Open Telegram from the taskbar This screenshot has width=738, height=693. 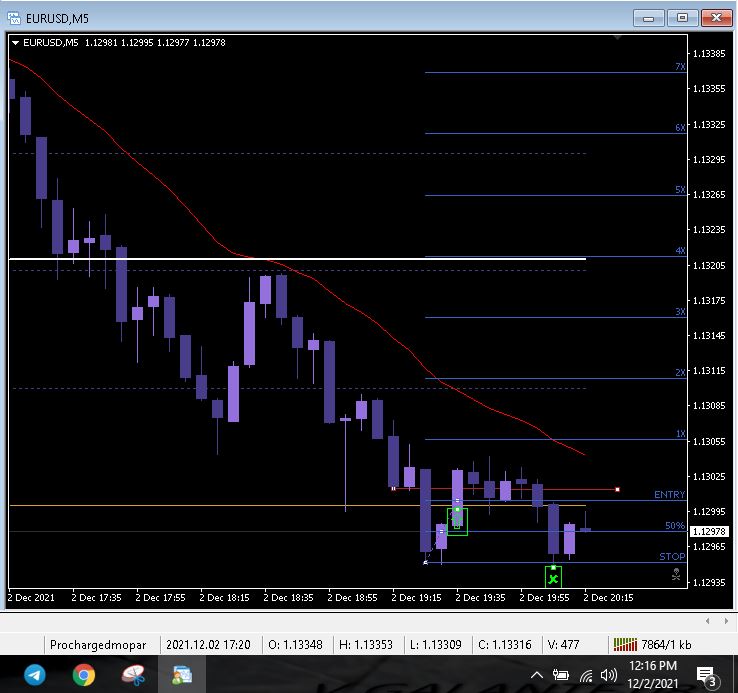(35, 675)
